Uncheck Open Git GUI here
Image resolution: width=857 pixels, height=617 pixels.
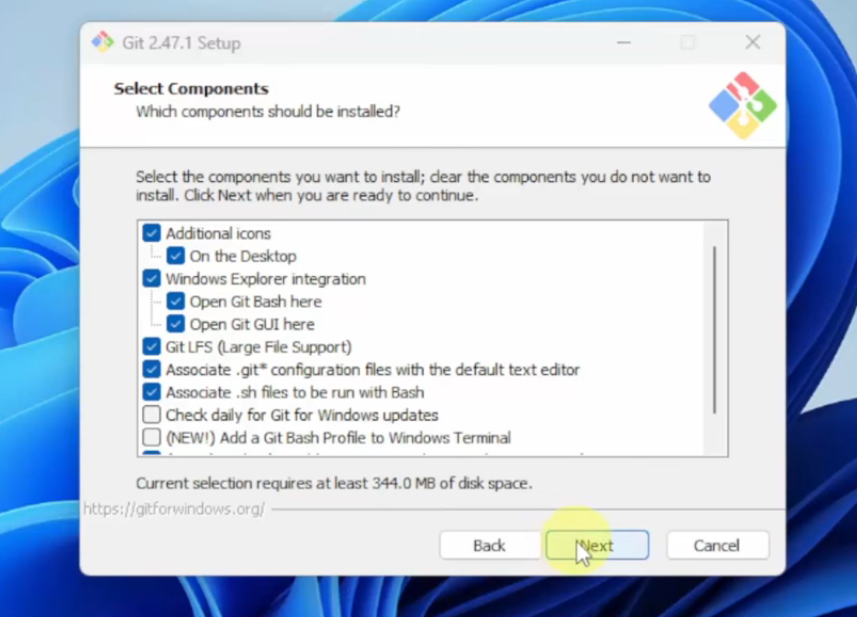coord(175,324)
